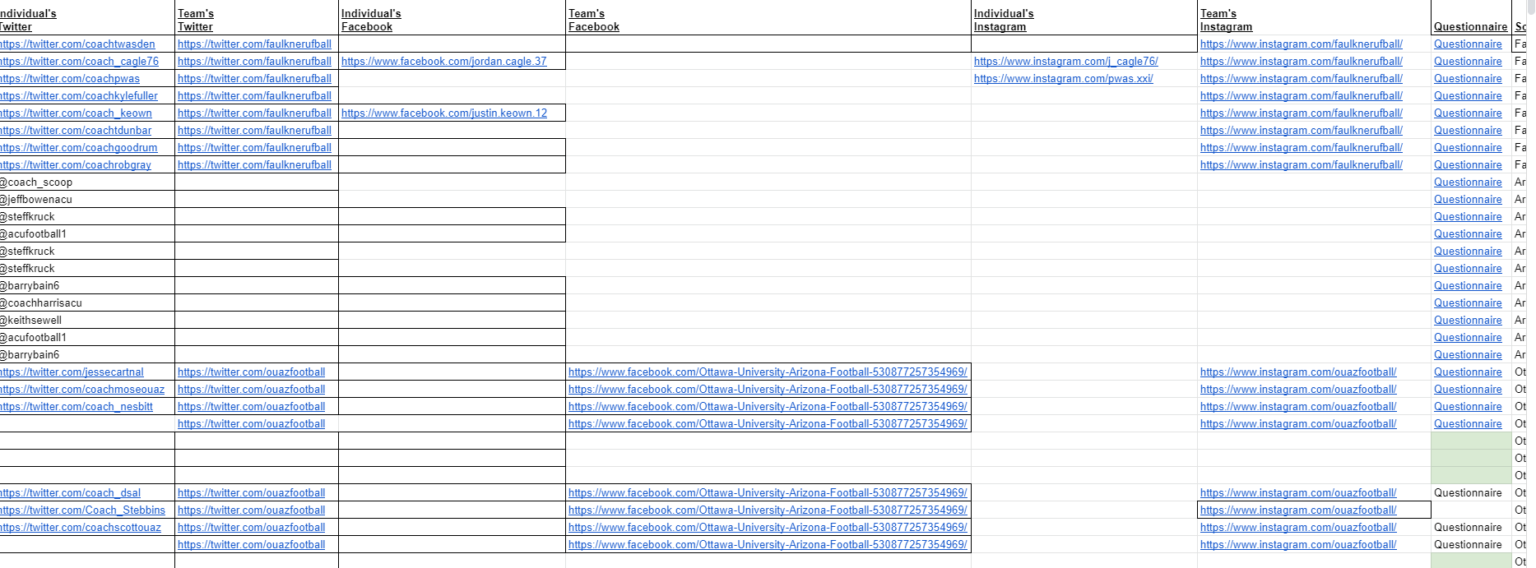The image size is (1536, 568).
Task: Open Questionnaire link in coachgoodrum row
Action: (1468, 148)
